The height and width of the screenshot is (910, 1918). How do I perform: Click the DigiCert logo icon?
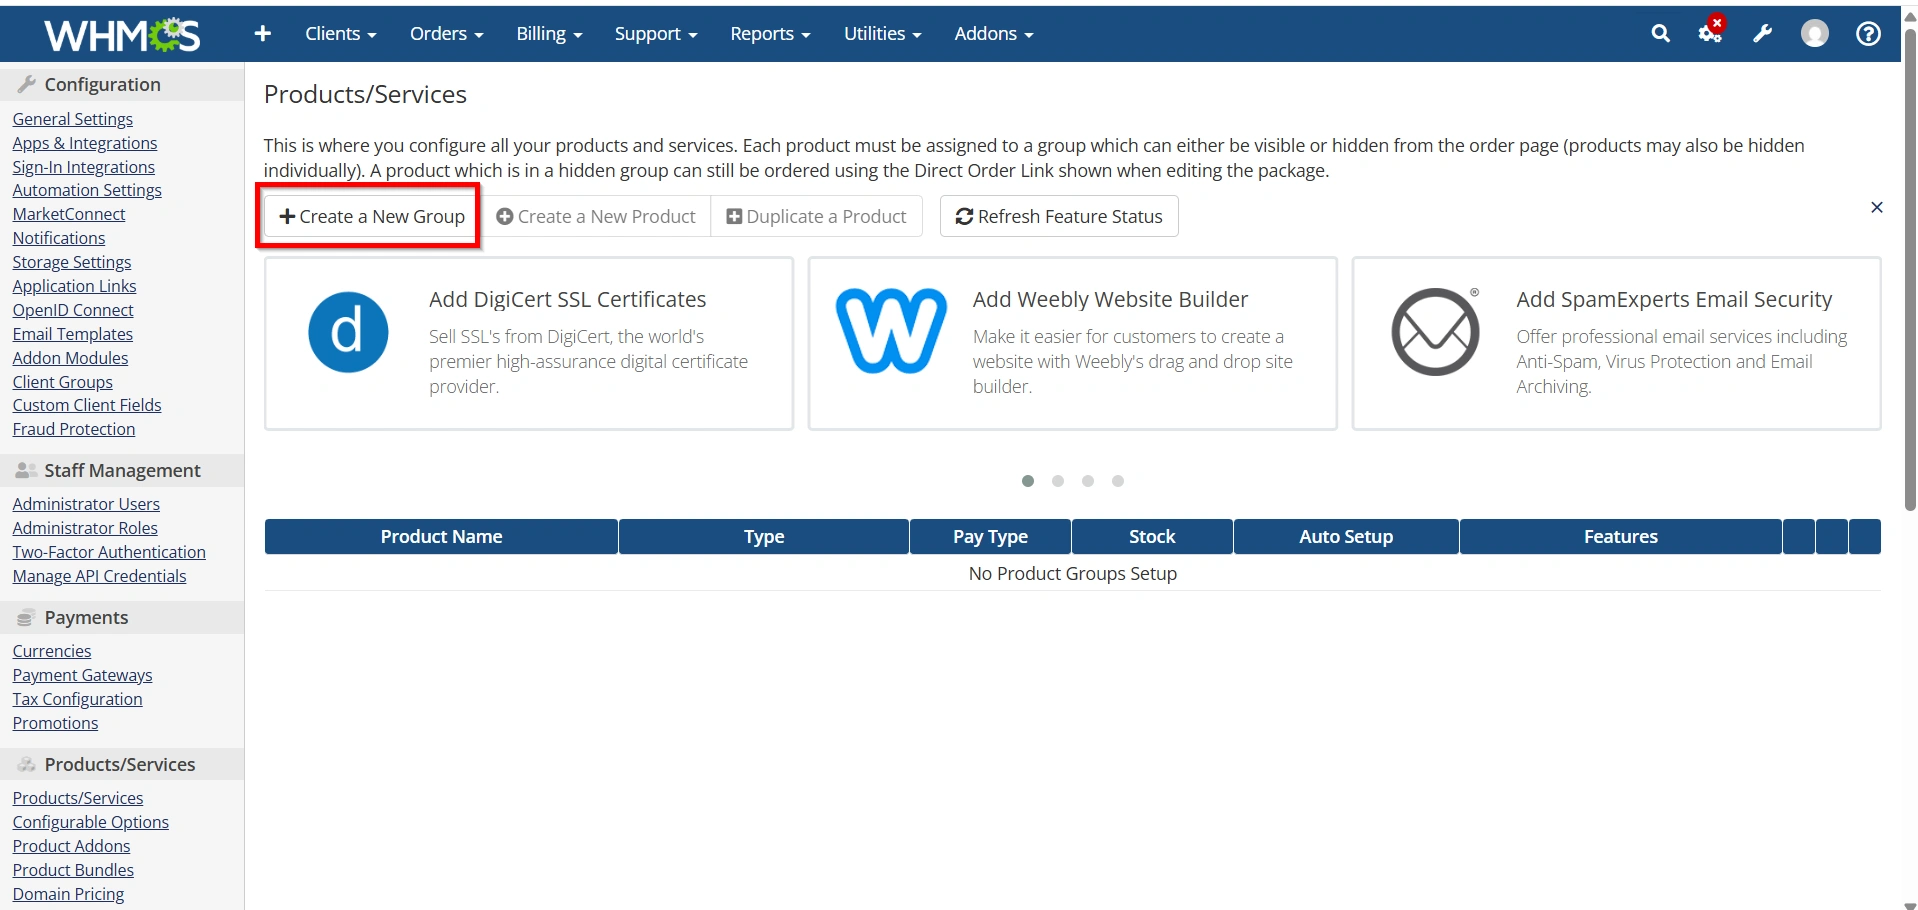pyautogui.click(x=348, y=332)
